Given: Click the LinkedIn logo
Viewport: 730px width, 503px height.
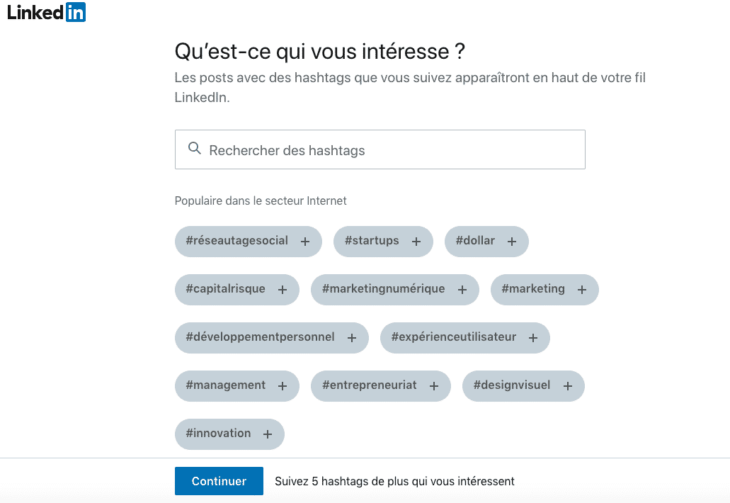Looking at the screenshot, I should pyautogui.click(x=46, y=13).
